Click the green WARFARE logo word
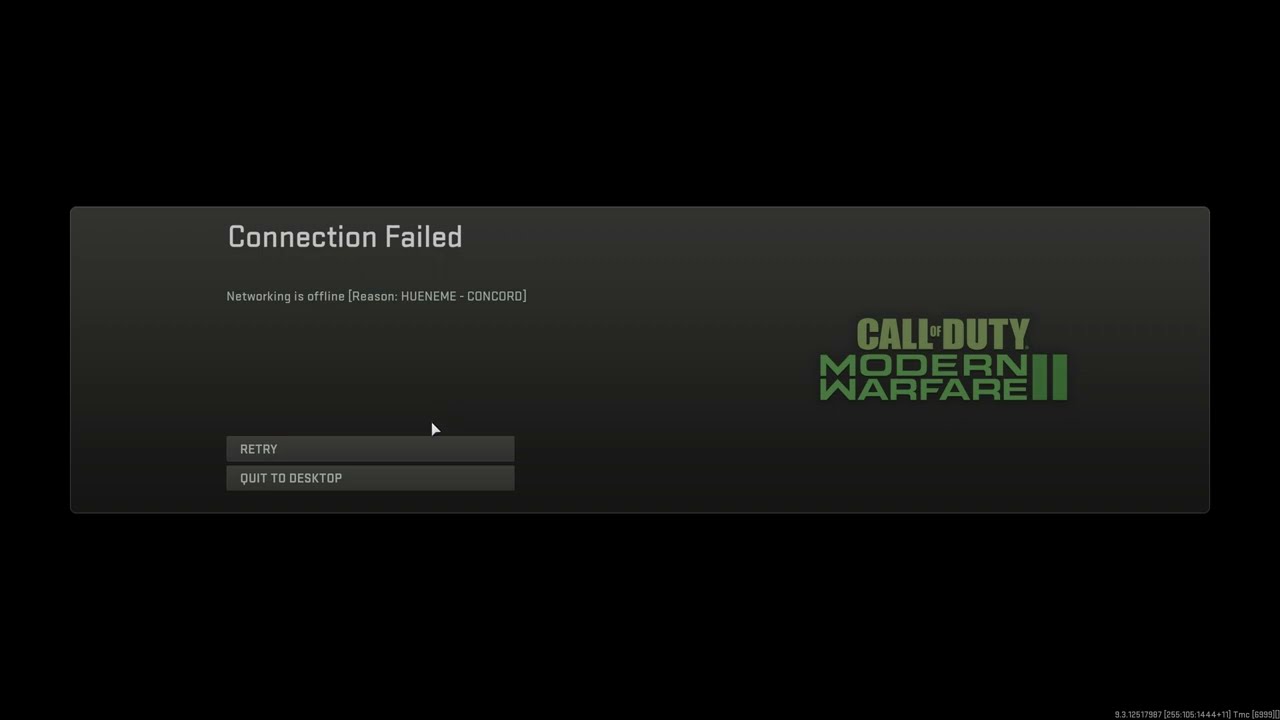Viewport: 1280px width, 720px height. (923, 389)
